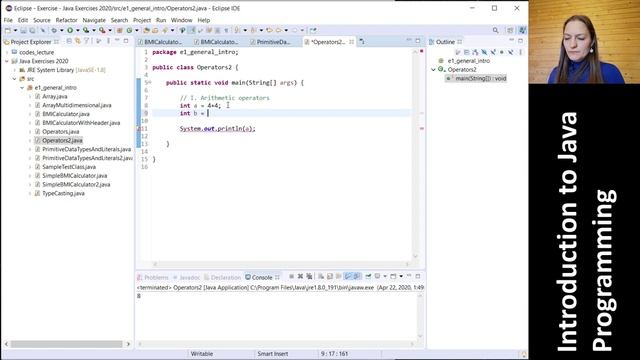This screenshot has width=640, height=360.
Task: Click Collapse All in Project Explorer
Action: pos(69,41)
